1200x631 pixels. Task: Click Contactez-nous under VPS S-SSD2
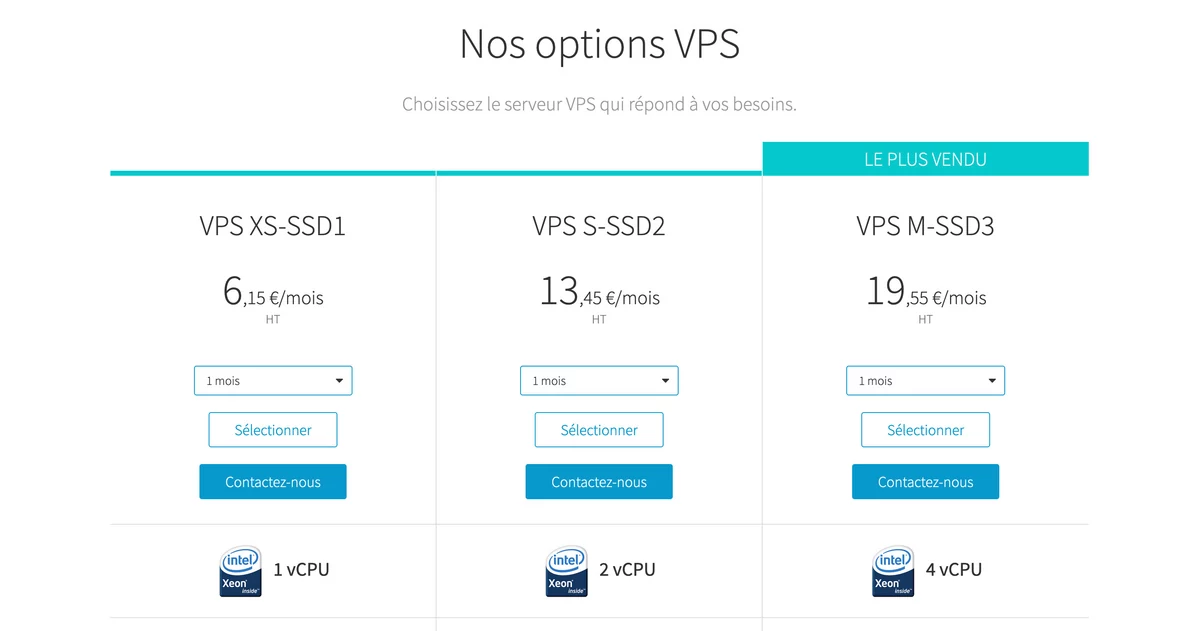click(599, 482)
